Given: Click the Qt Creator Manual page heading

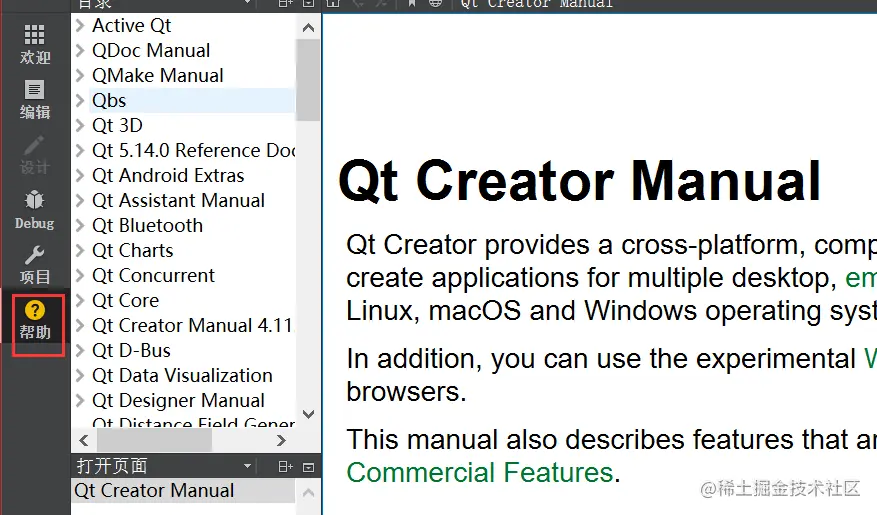Looking at the screenshot, I should click(579, 181).
